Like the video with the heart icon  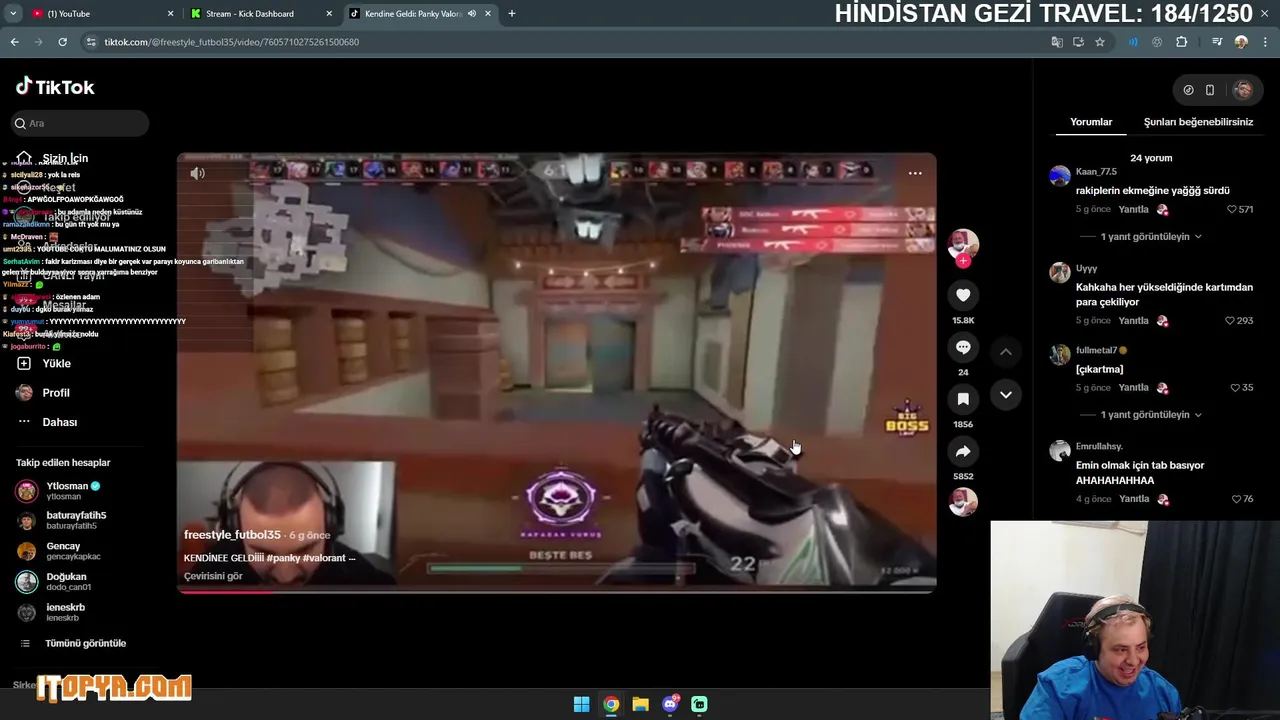[x=963, y=295]
